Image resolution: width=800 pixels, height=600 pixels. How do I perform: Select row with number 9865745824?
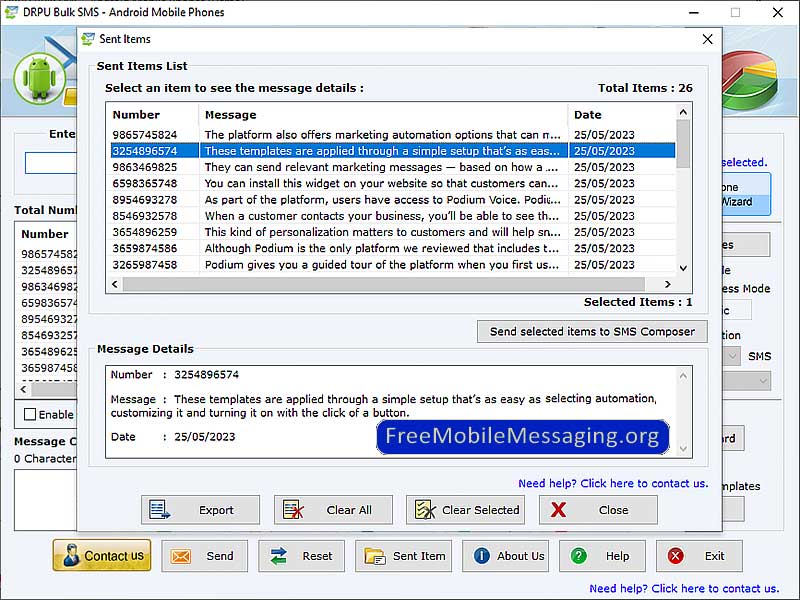click(392, 135)
